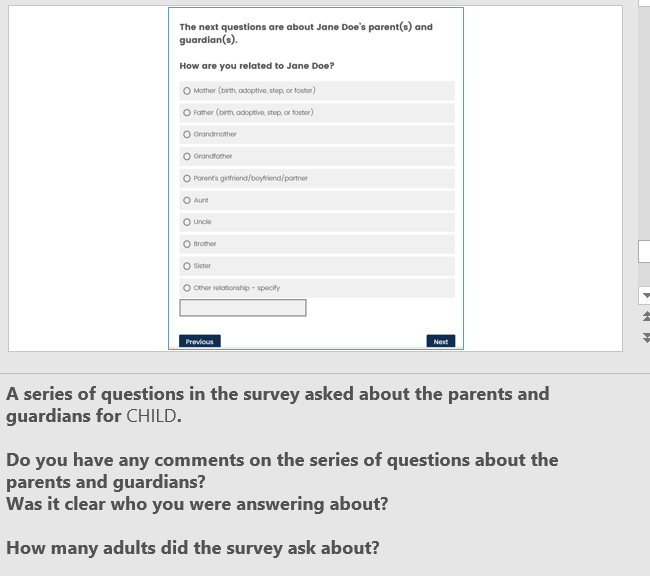
Task: Go to previous slide with double-up arrow
Action: click(x=645, y=316)
